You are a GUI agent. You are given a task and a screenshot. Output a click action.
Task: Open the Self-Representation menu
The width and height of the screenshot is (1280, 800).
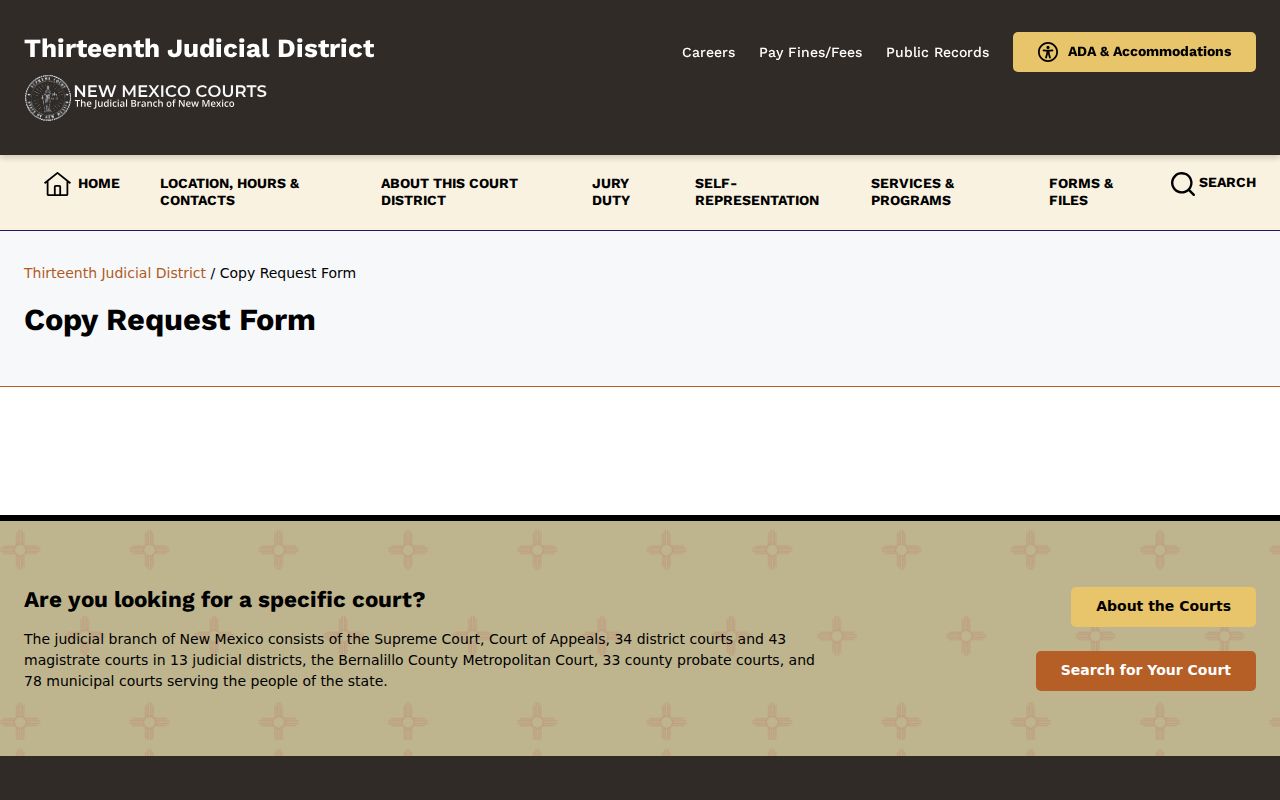tap(757, 192)
